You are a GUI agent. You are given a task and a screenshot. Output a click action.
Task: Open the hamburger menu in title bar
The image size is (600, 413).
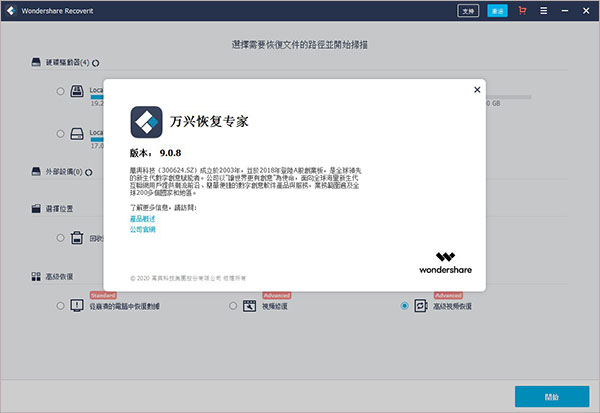coord(543,11)
